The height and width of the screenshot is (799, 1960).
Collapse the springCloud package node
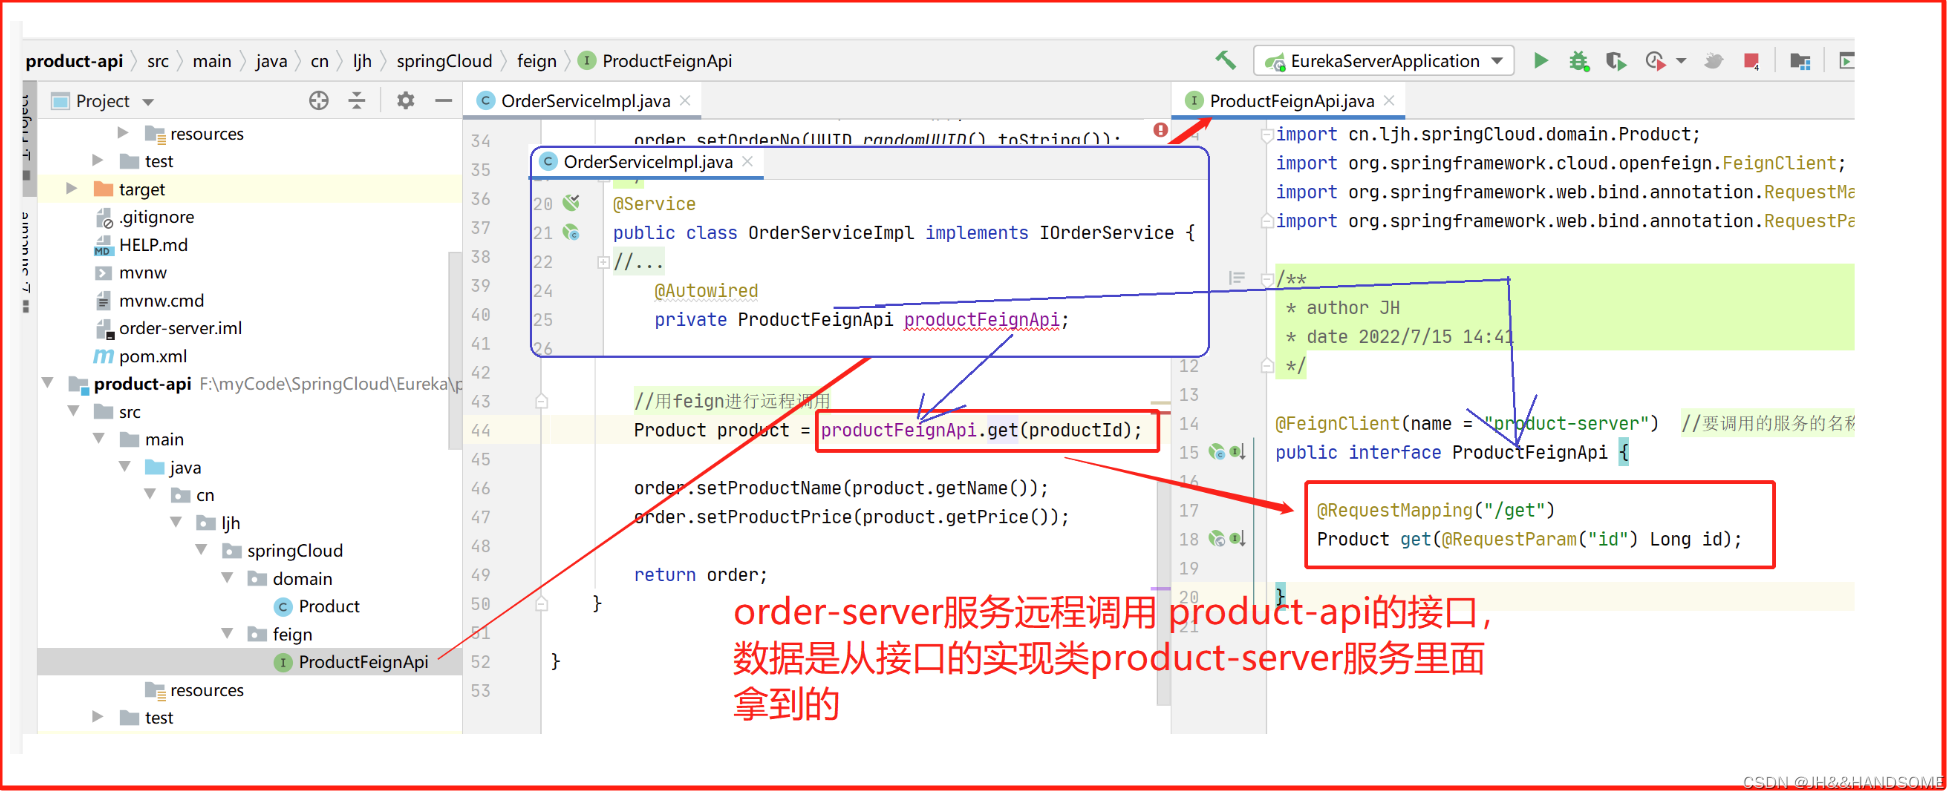click(x=202, y=550)
